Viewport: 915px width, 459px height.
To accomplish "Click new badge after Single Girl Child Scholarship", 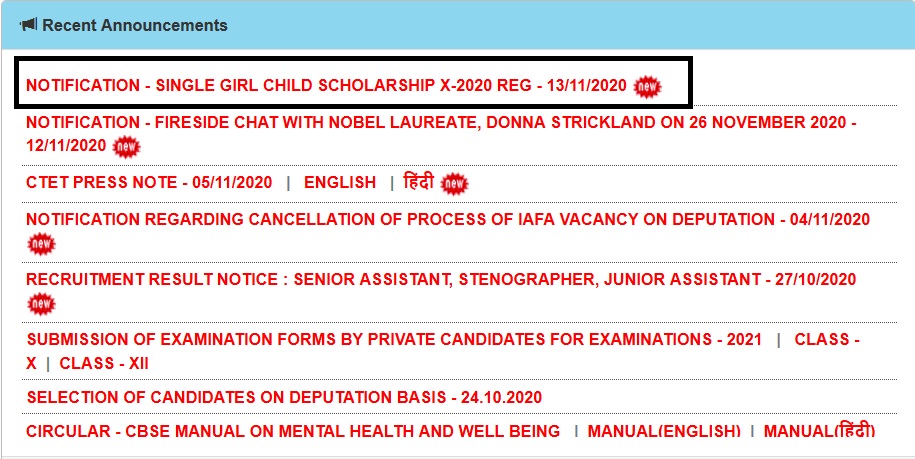I will tap(647, 87).
